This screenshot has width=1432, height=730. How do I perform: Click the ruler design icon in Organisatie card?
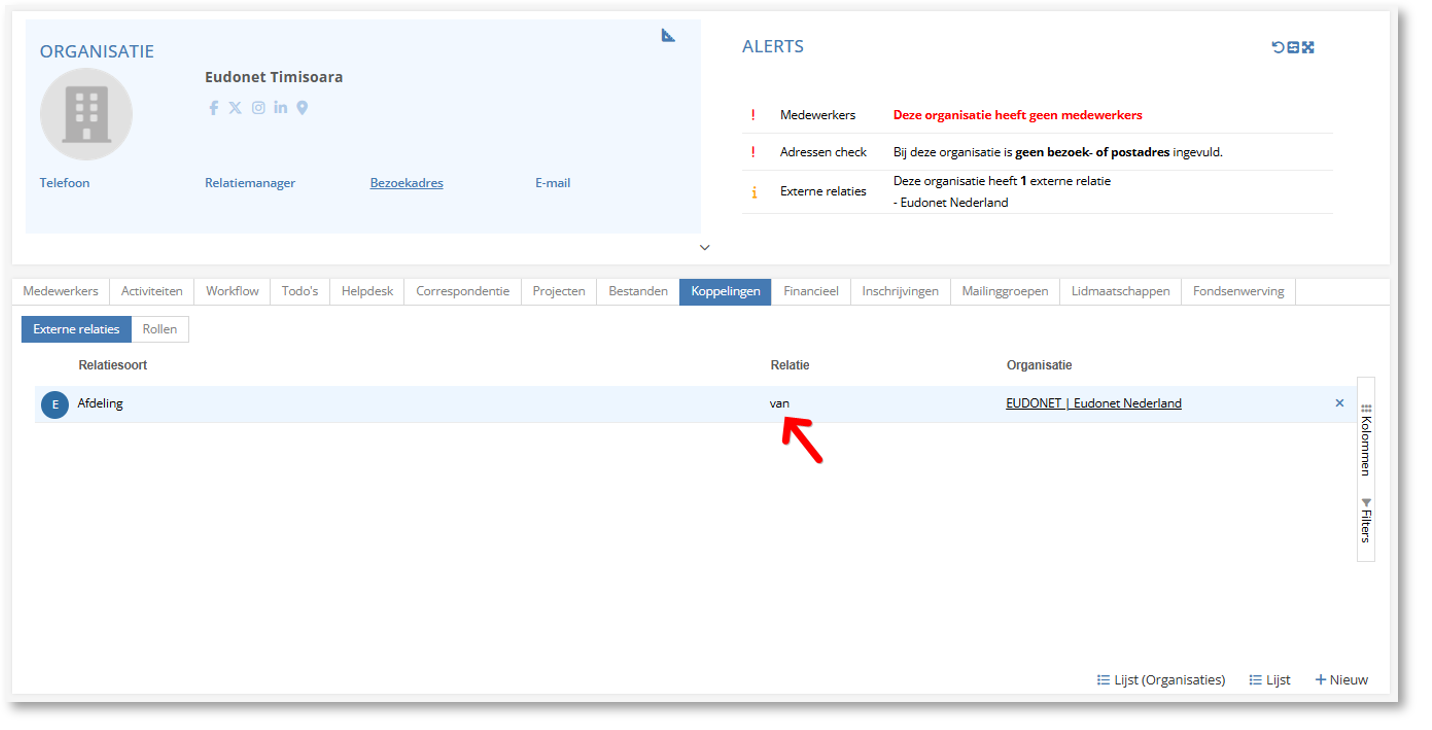tap(668, 35)
